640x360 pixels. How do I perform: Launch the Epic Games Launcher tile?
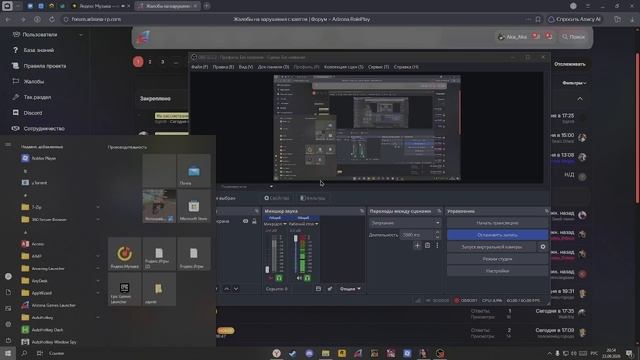coord(124,289)
